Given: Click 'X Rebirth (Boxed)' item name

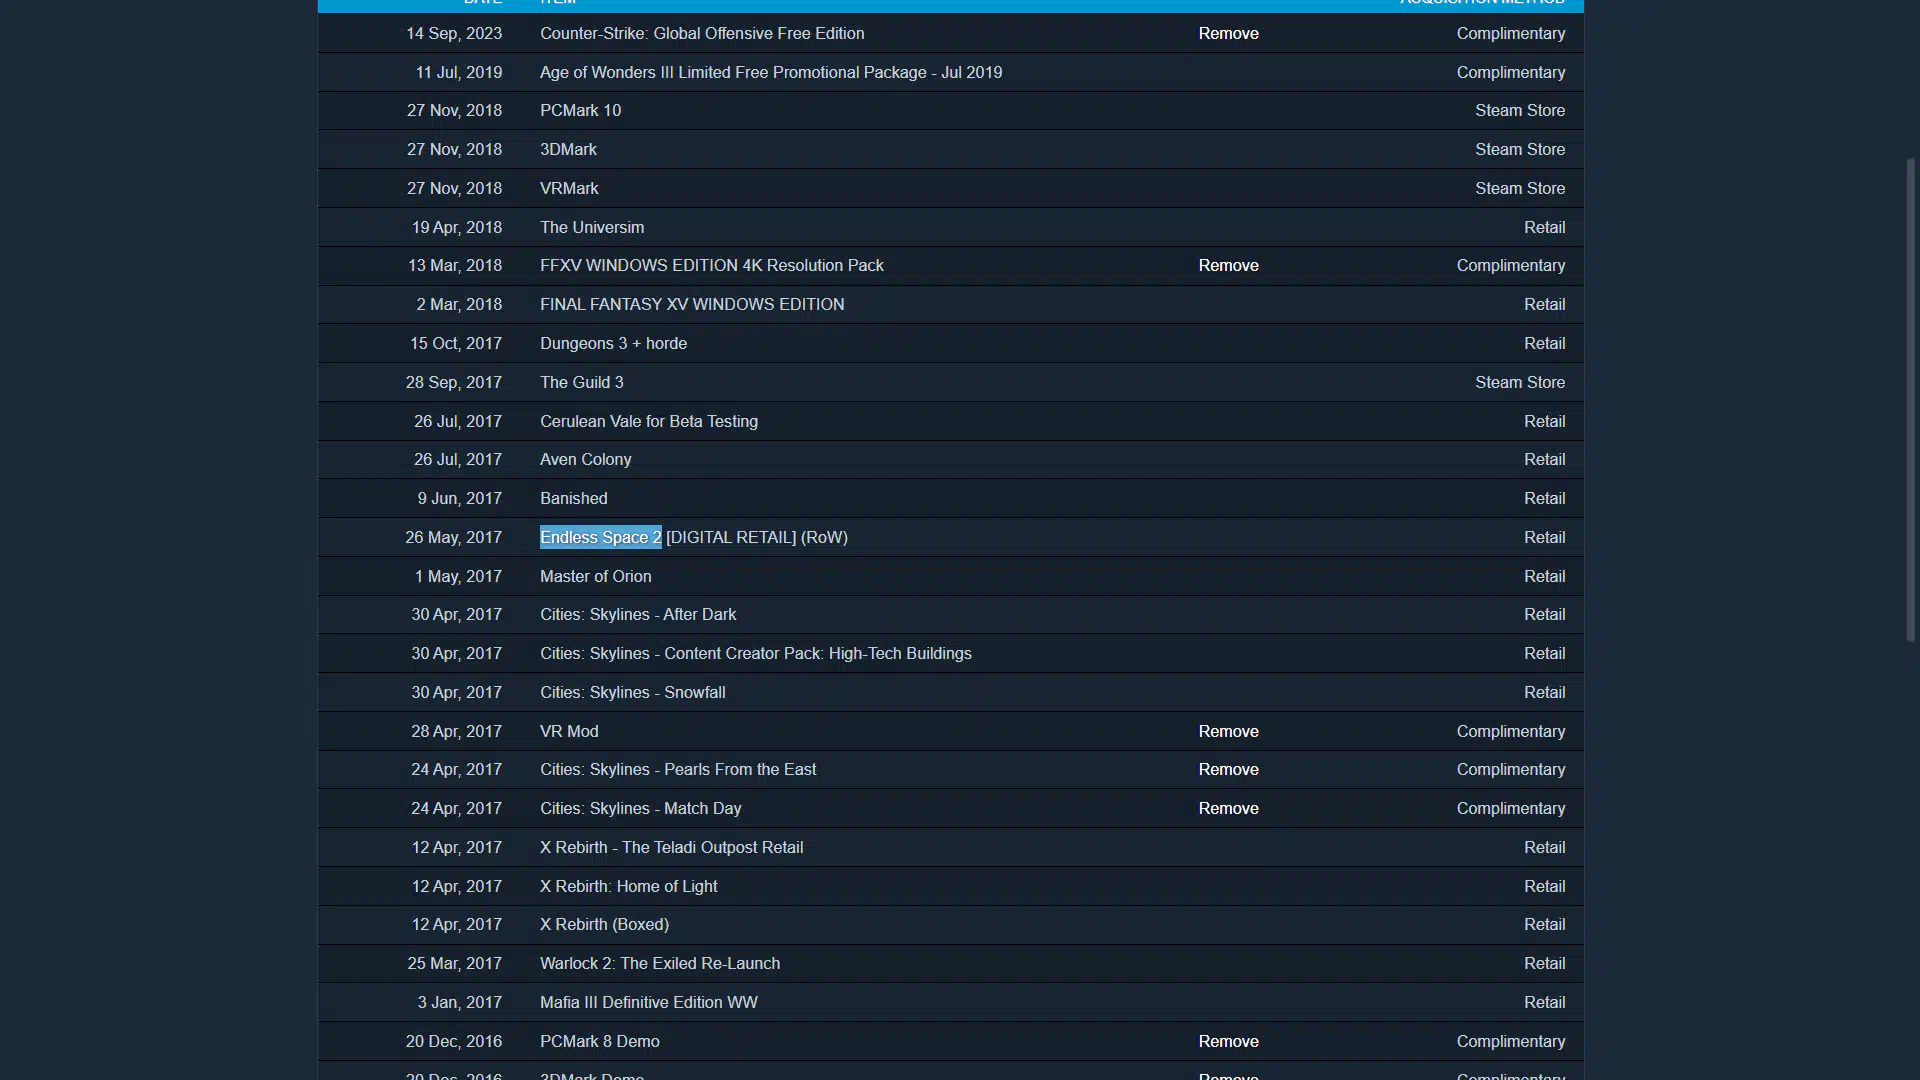Looking at the screenshot, I should pyautogui.click(x=604, y=924).
